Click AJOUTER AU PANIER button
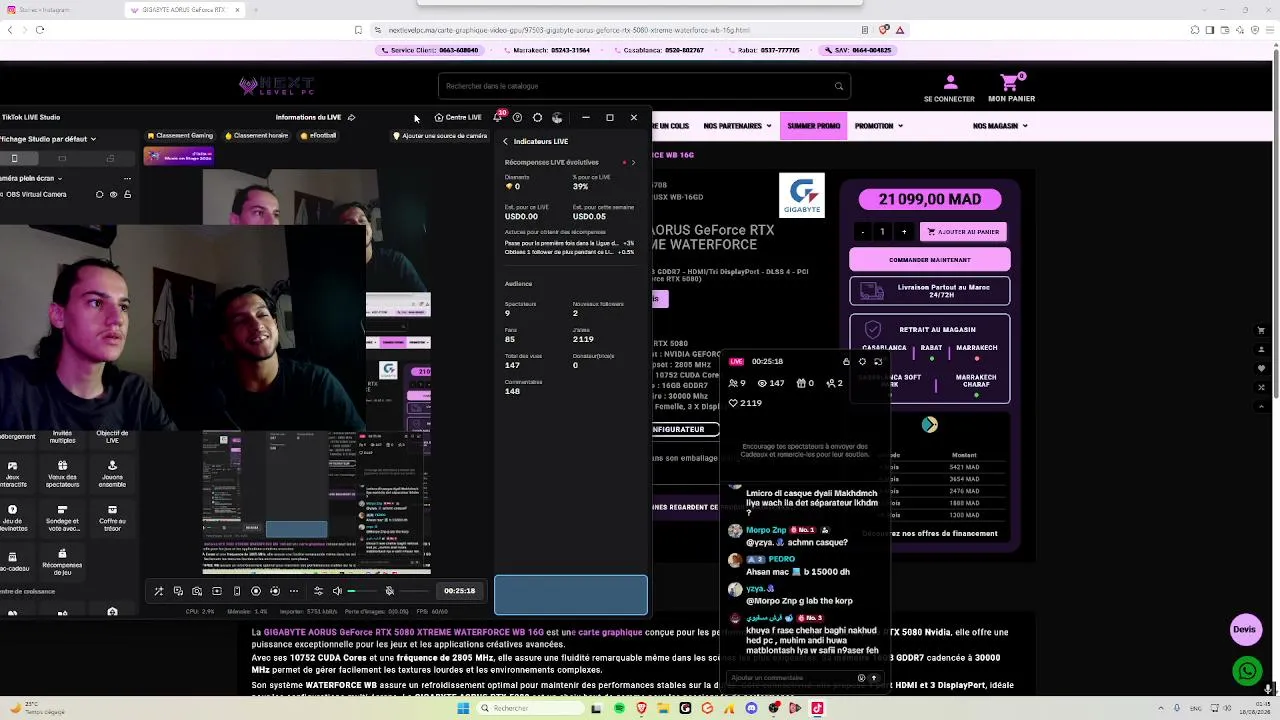 click(964, 232)
